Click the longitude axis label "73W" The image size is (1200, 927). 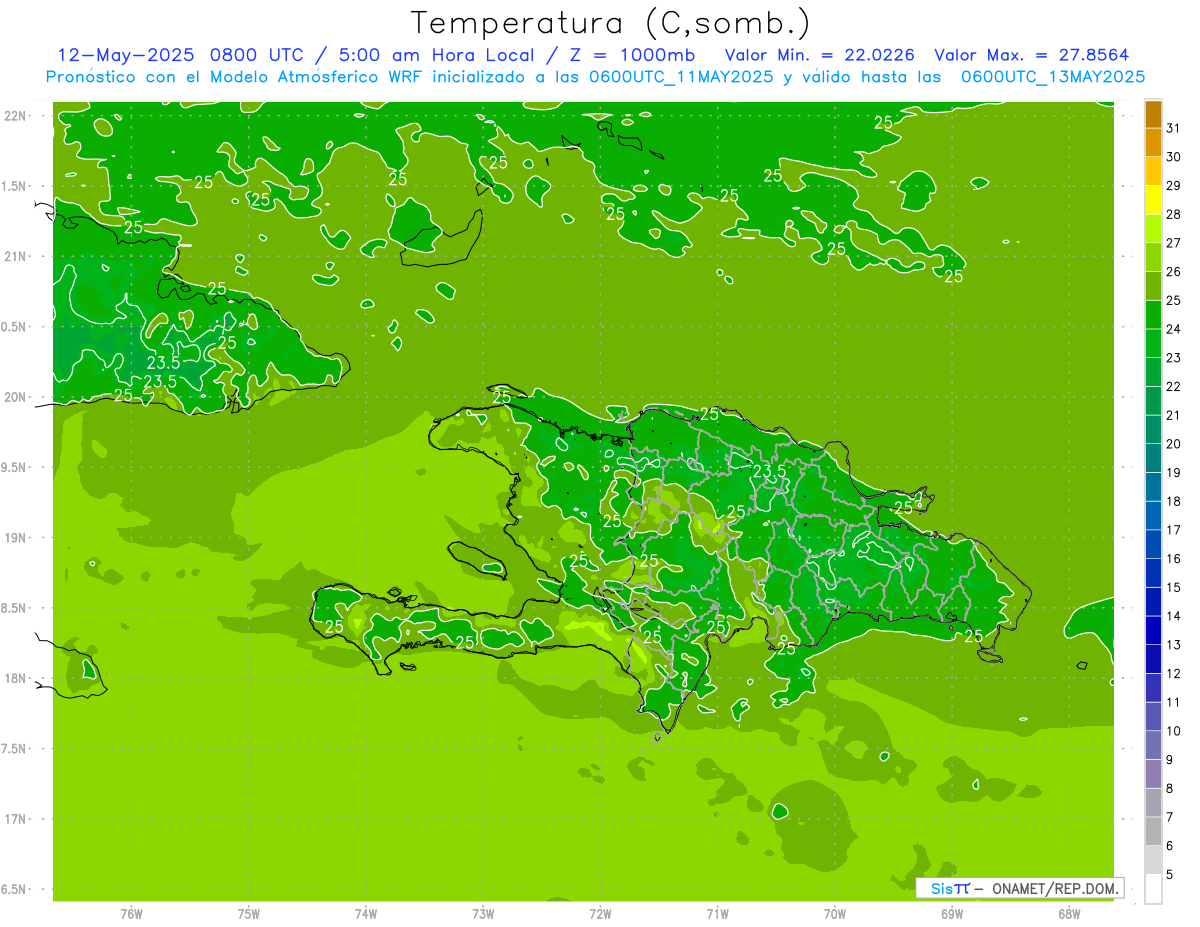(x=483, y=913)
